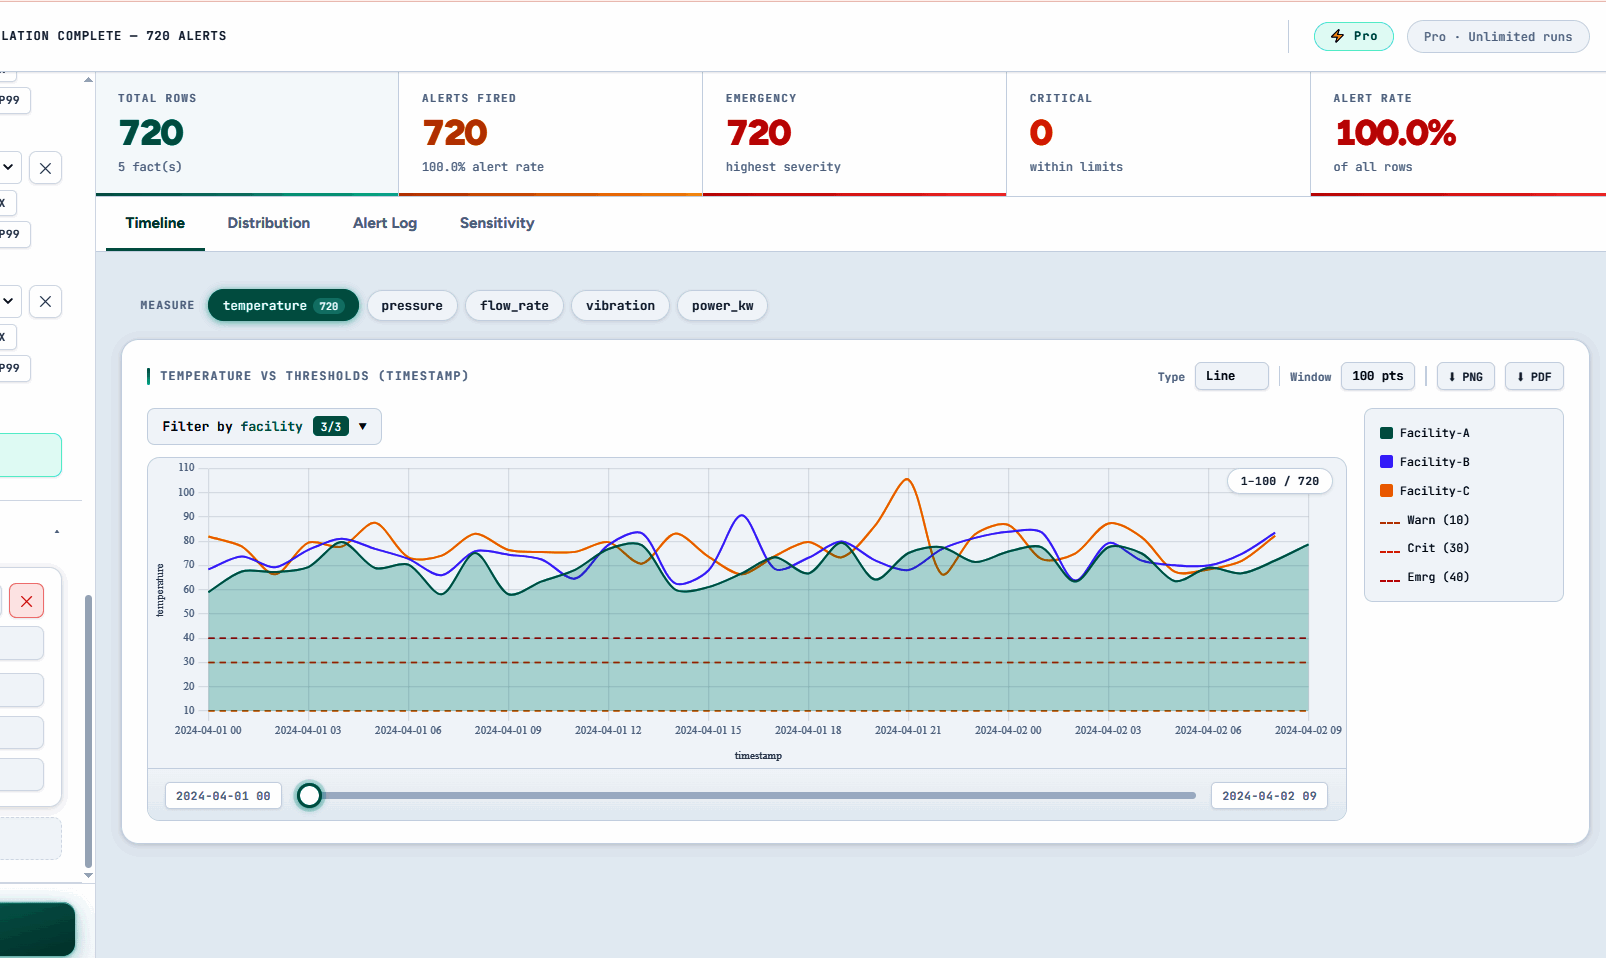This screenshot has width=1606, height=958.
Task: Open the Alert Log tab
Action: (384, 223)
